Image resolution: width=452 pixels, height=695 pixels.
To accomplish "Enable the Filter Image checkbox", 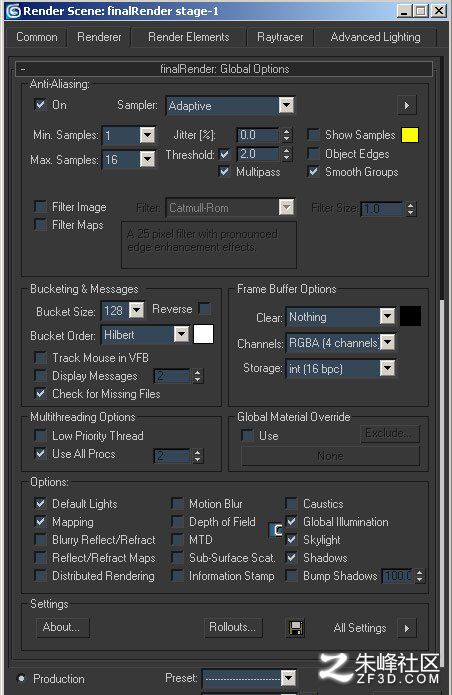I will point(40,207).
